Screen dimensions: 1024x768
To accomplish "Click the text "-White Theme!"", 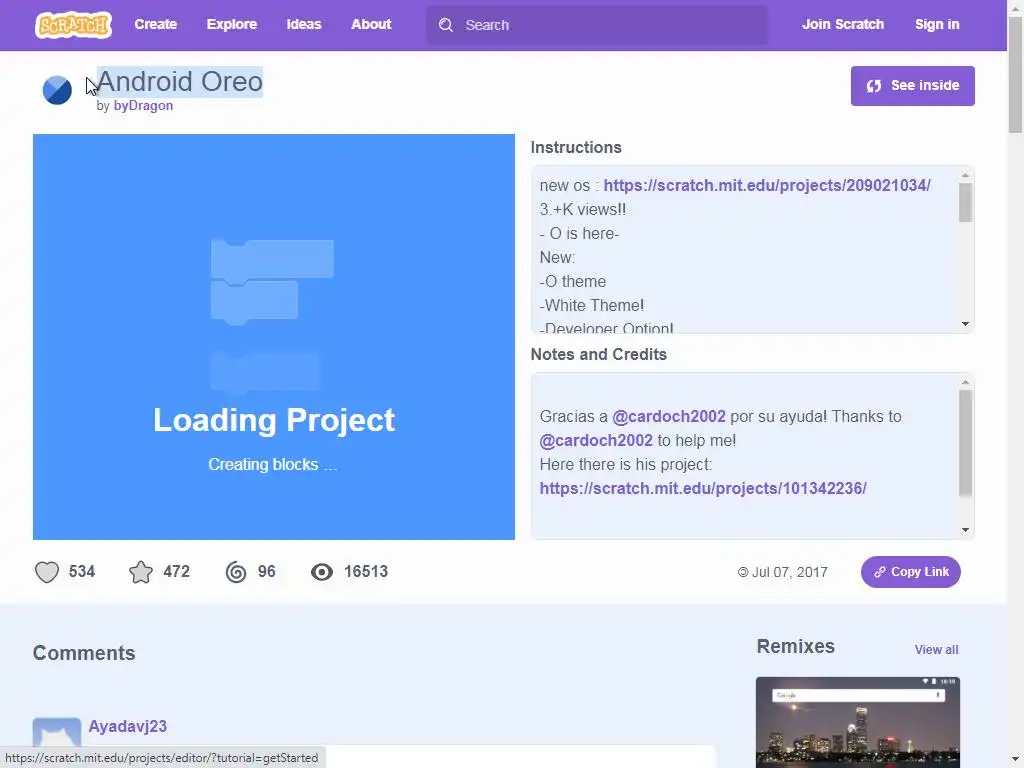I will [592, 306].
